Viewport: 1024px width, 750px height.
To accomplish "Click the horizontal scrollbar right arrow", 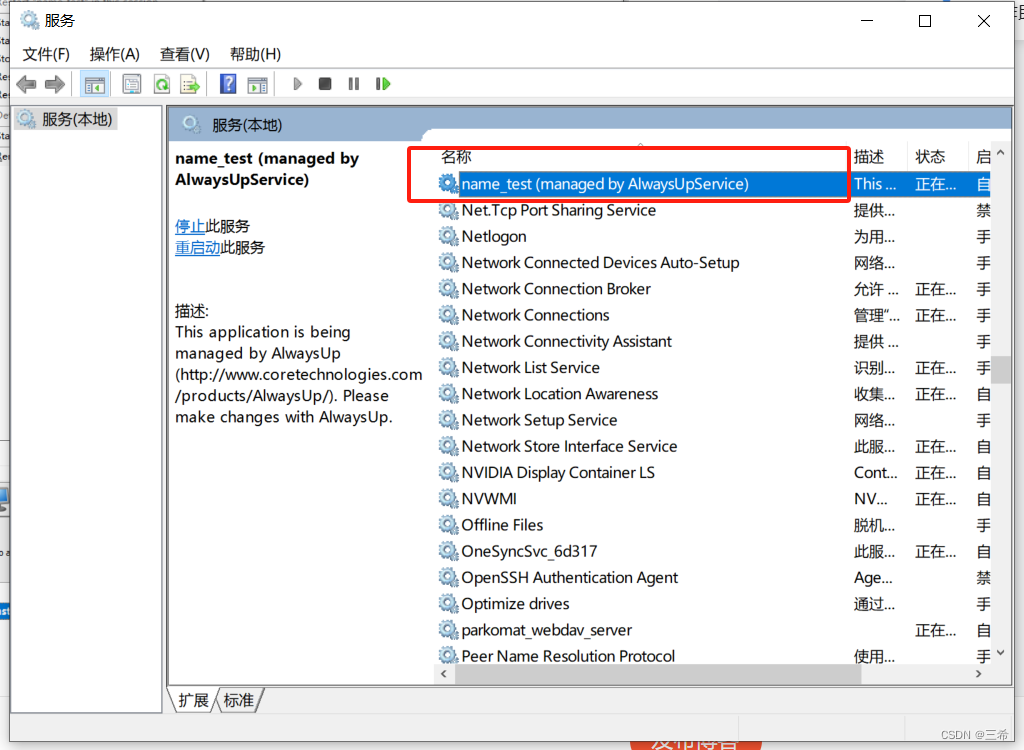I will point(979,674).
